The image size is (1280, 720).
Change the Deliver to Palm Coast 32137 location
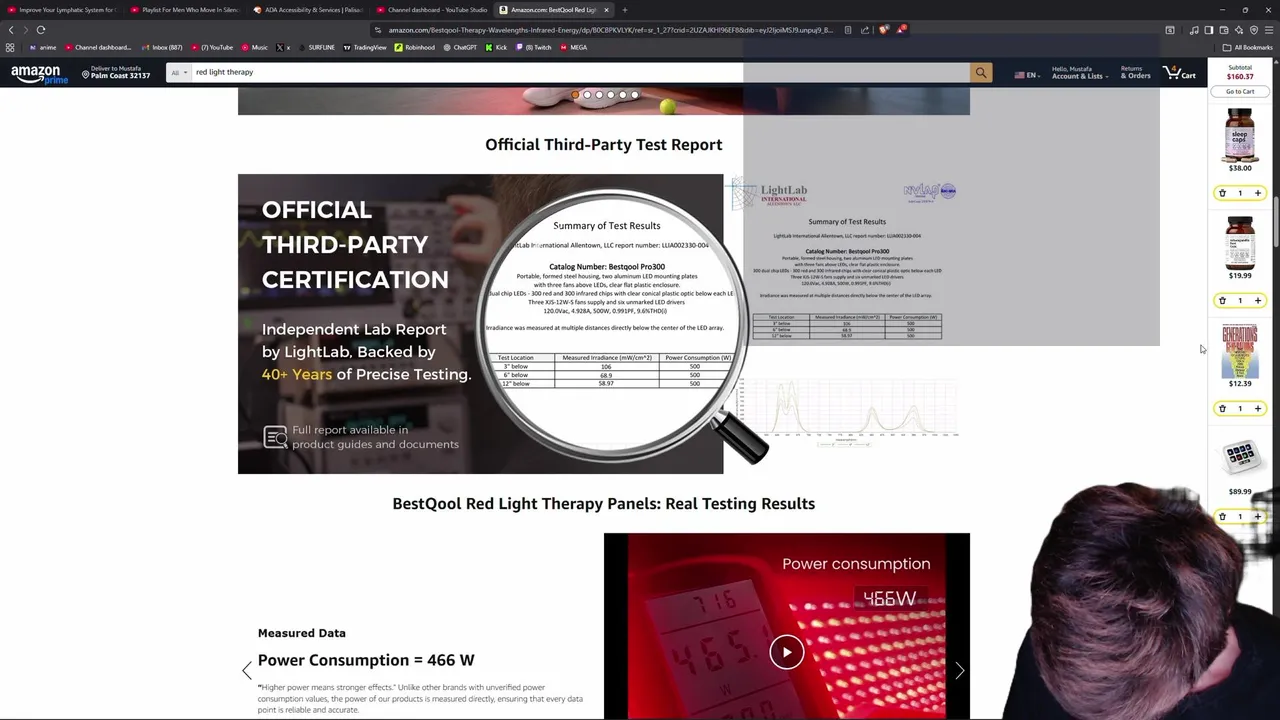coord(116,72)
